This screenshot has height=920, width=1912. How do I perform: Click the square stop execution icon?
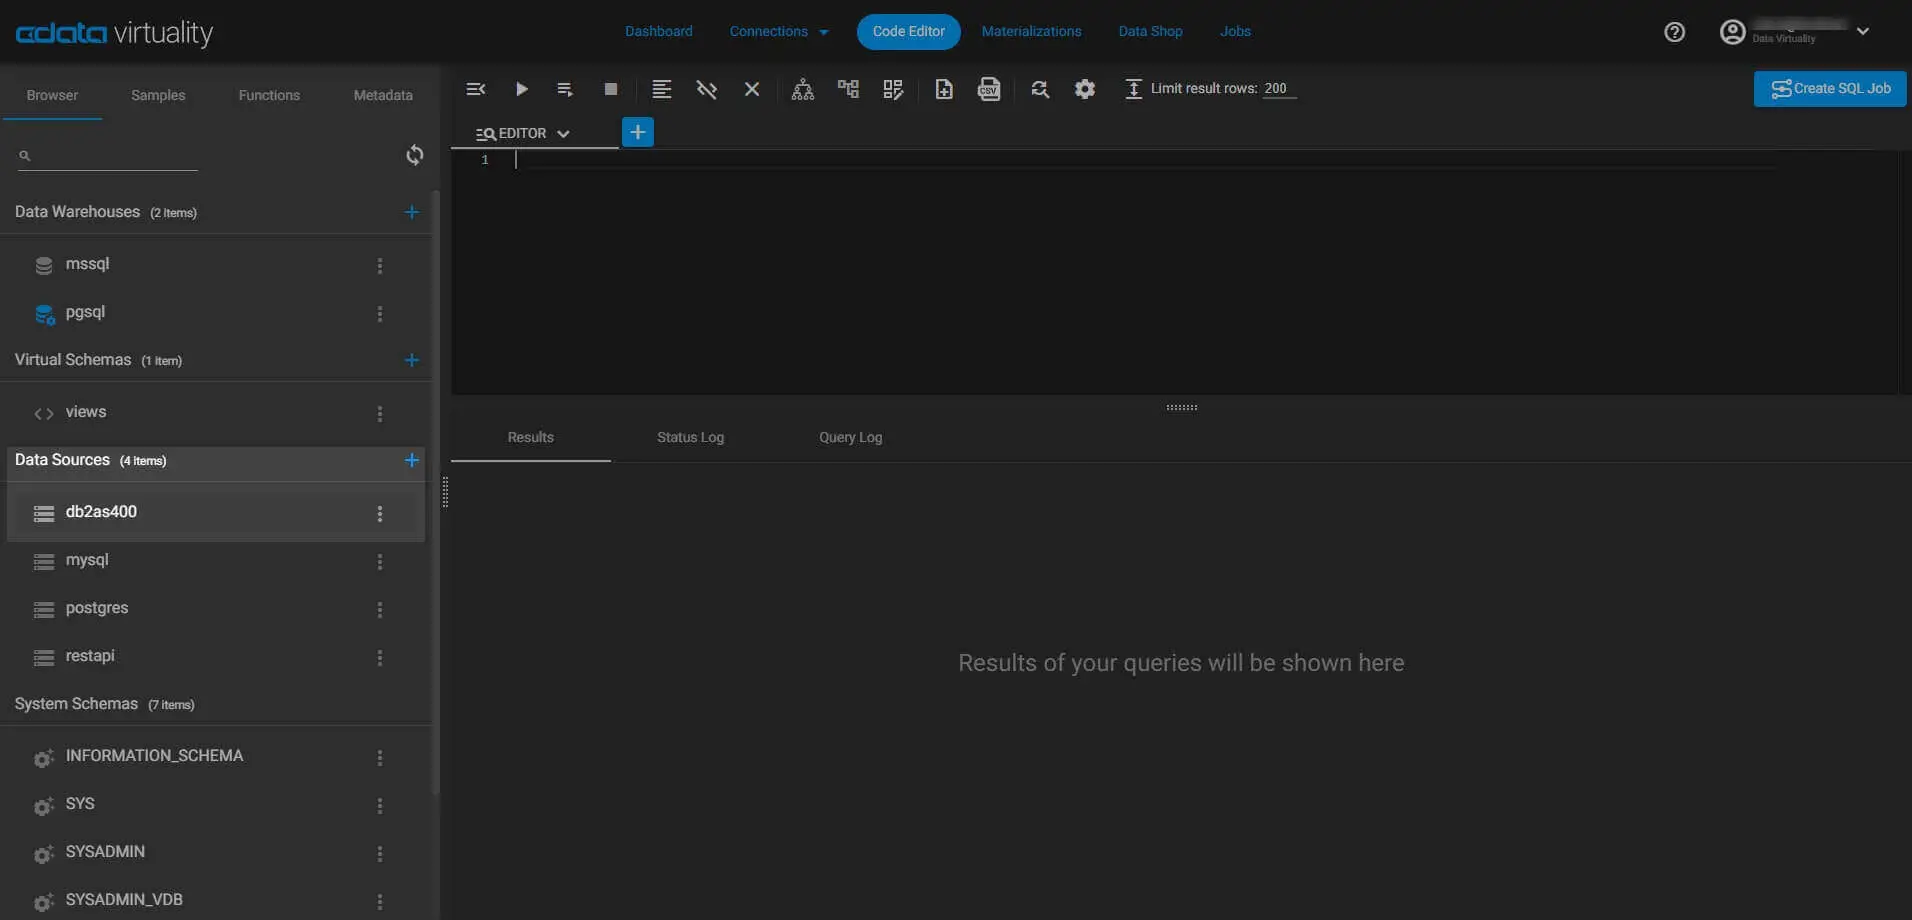point(611,89)
